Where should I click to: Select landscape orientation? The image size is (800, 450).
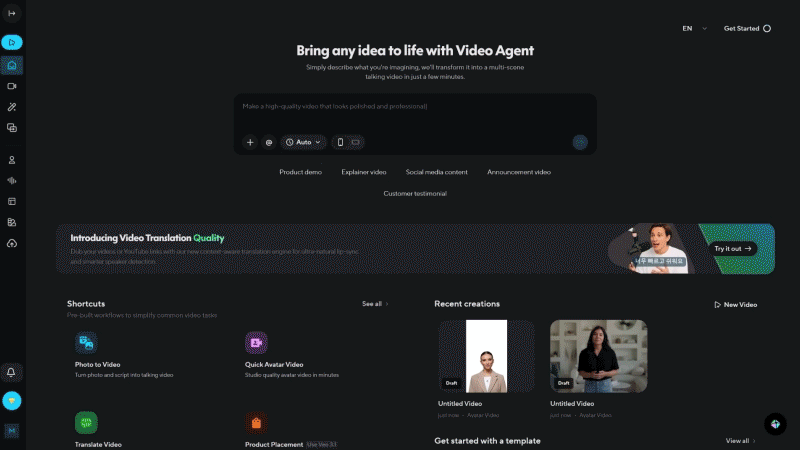pos(356,142)
